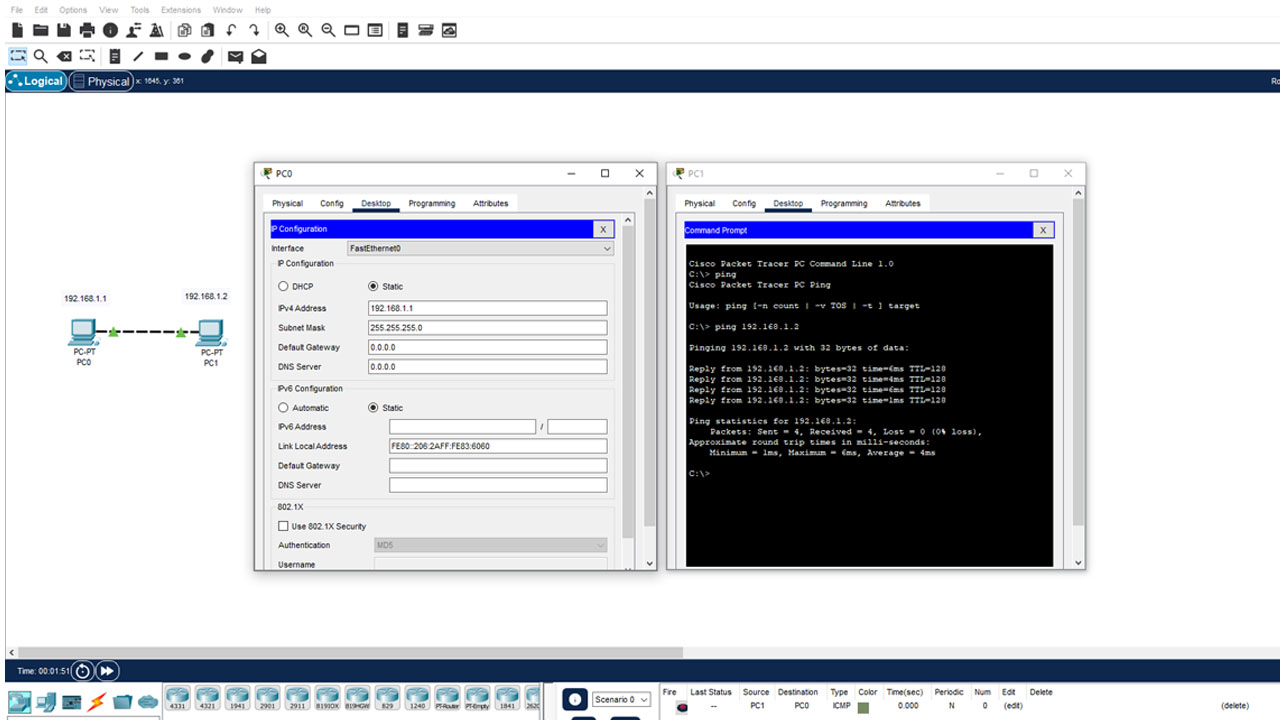The width and height of the screenshot is (1280, 720).
Task: Choose Automatic for IPv6 Configuration
Action: point(283,408)
